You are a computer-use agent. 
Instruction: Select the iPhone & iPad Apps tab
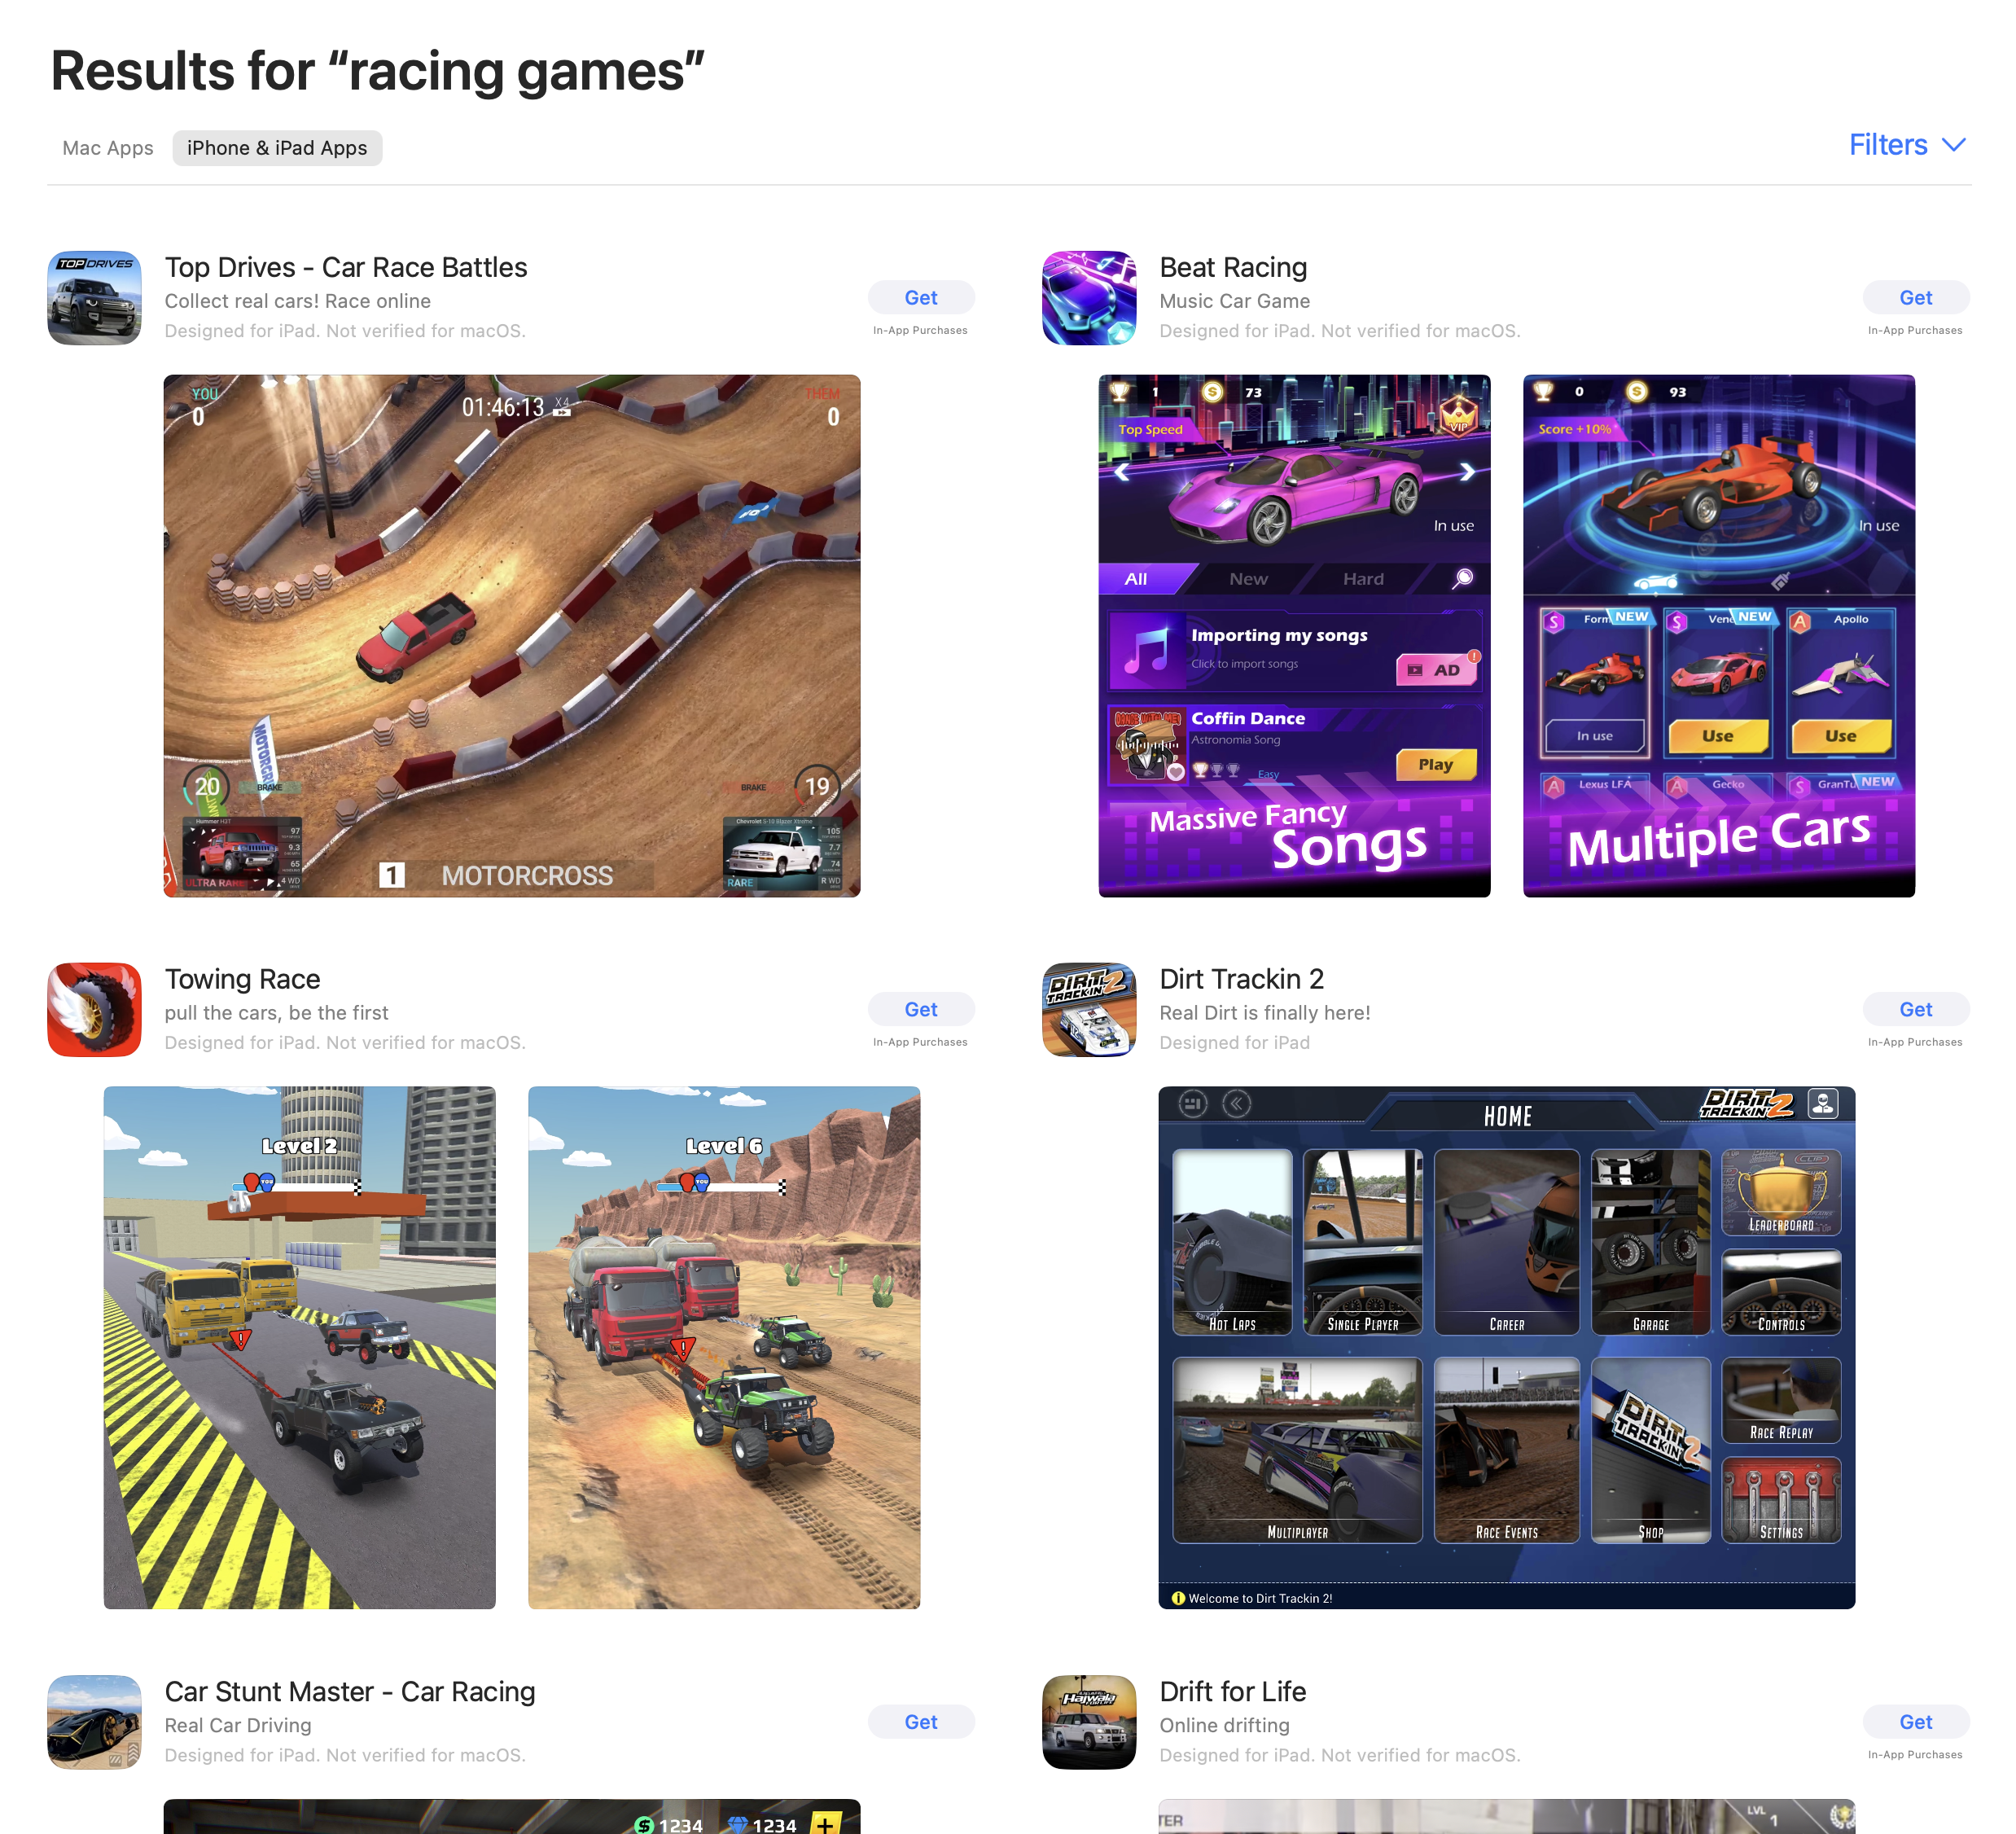(x=277, y=148)
